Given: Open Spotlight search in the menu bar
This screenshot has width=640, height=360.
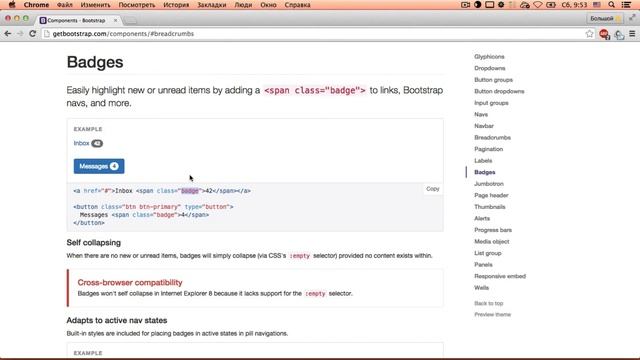Looking at the screenshot, I should coord(611,5).
